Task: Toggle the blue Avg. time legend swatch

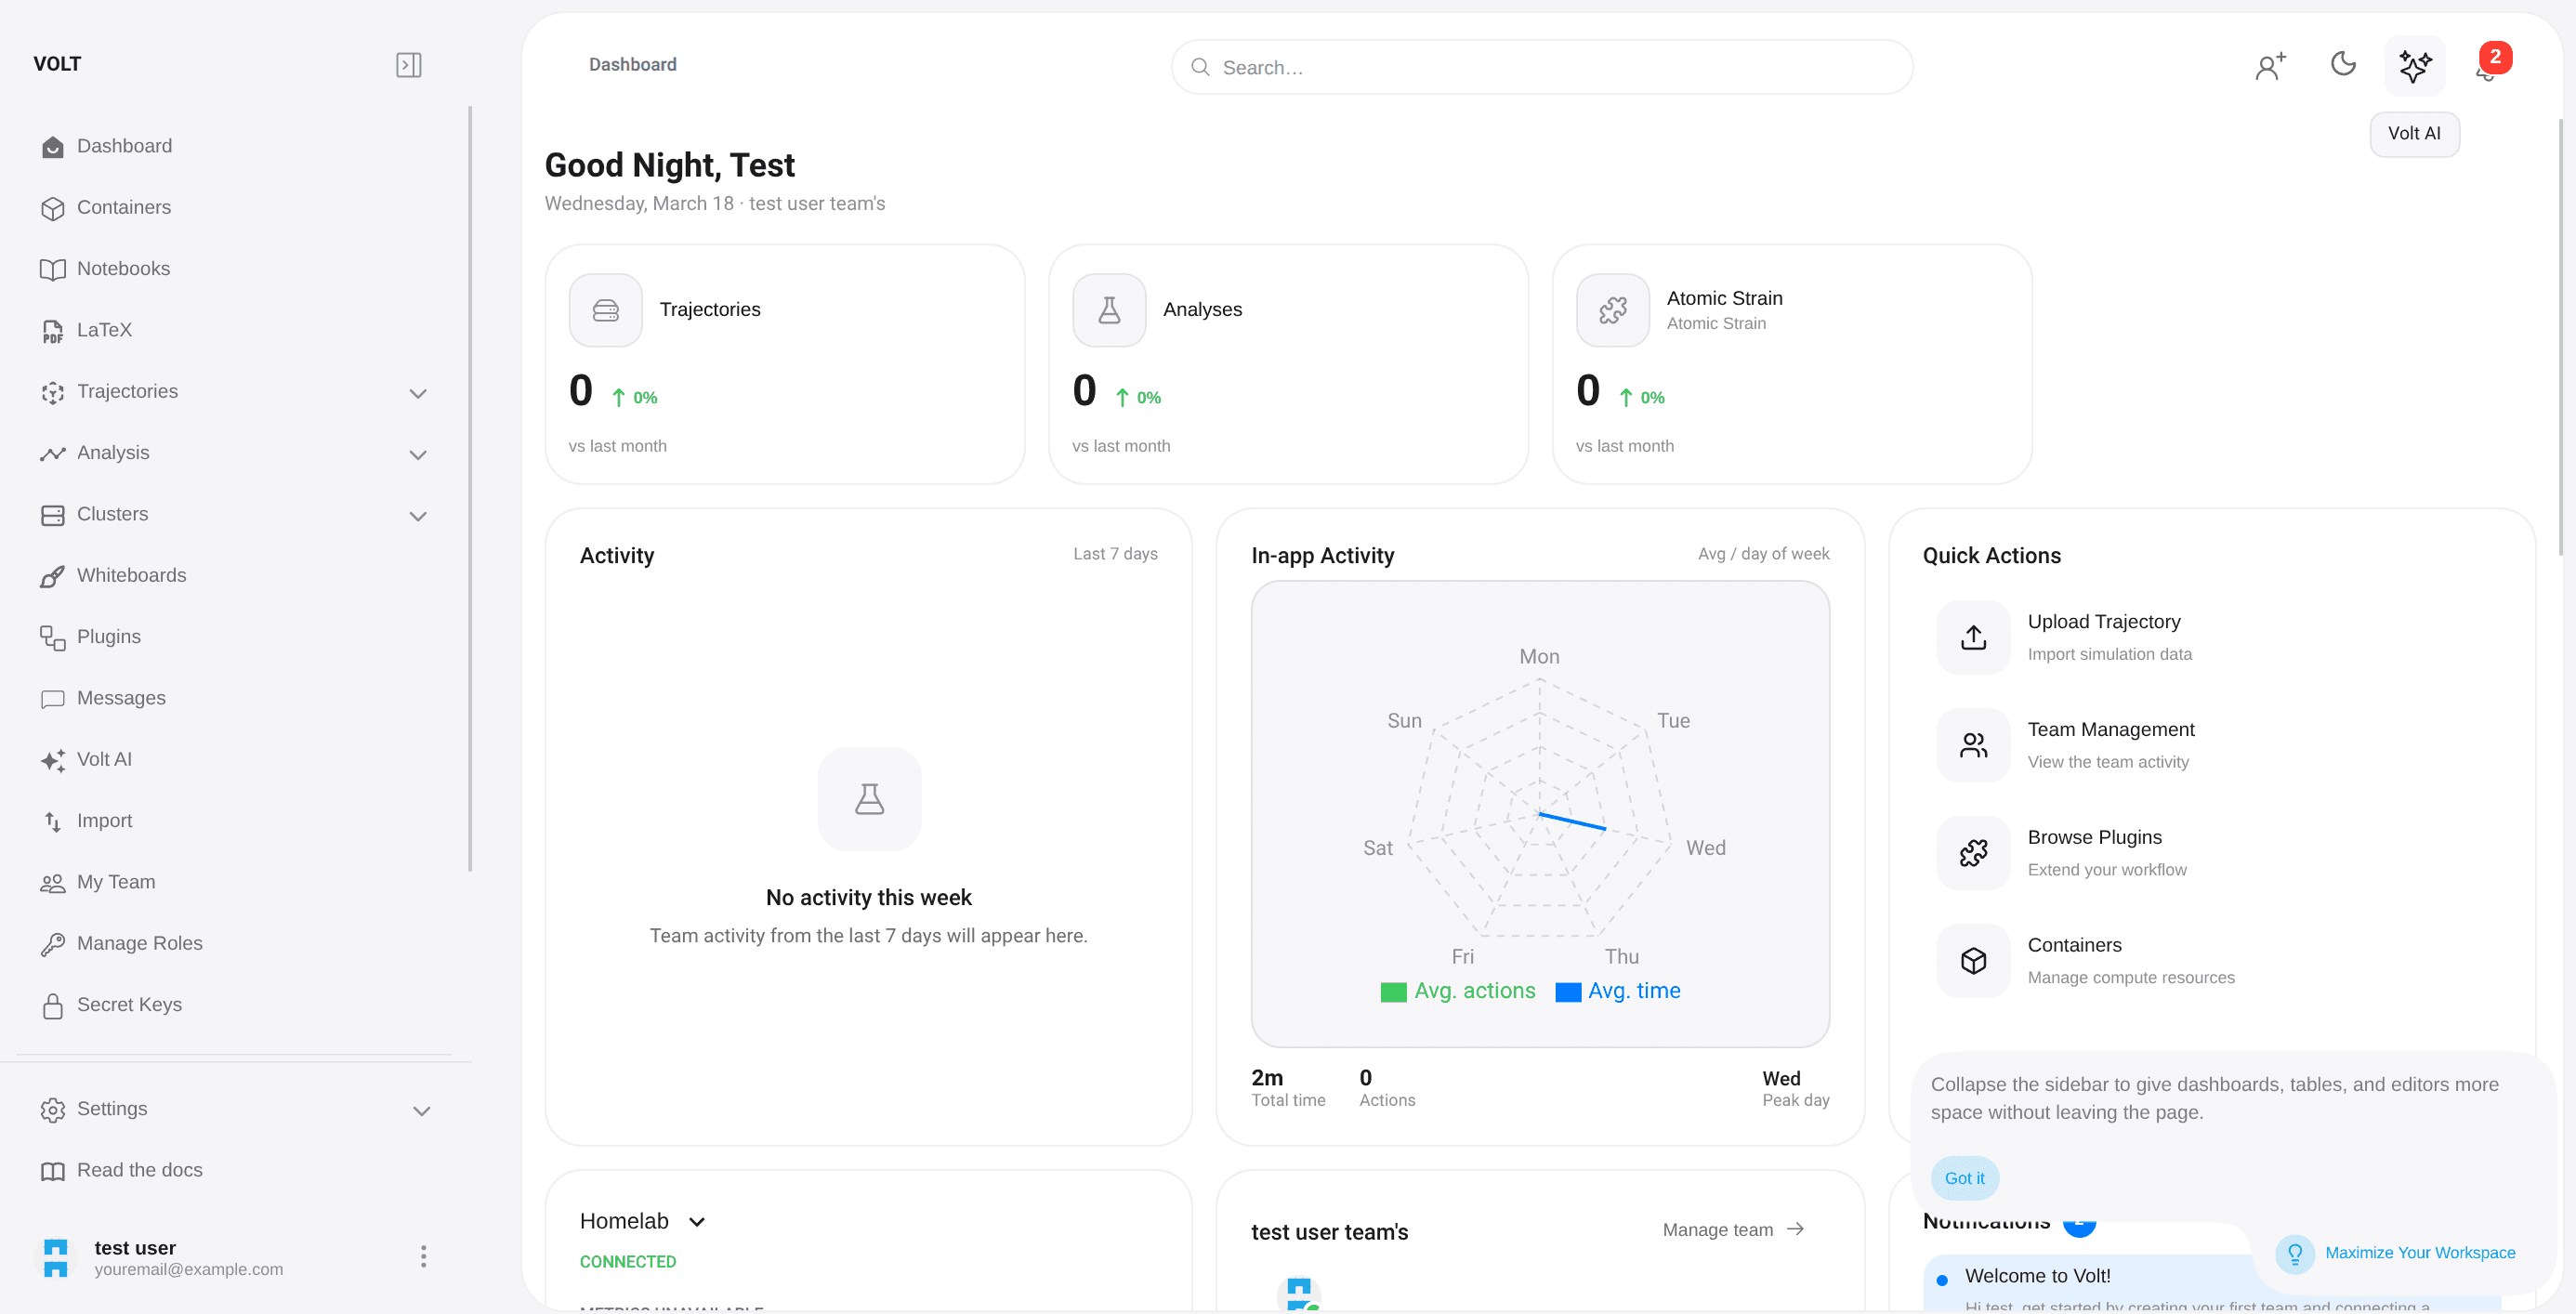Action: click(x=1568, y=992)
